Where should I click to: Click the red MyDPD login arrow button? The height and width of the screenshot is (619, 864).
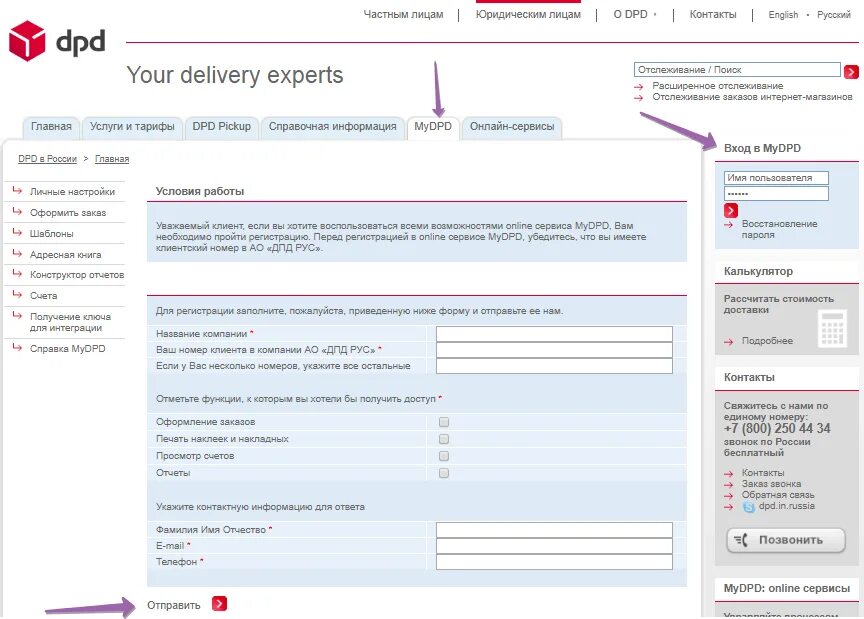pyautogui.click(x=731, y=210)
